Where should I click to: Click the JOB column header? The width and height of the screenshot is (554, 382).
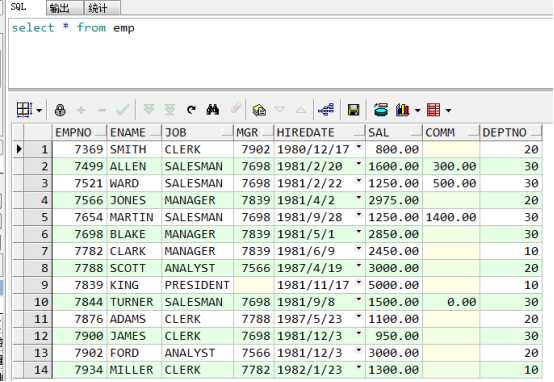coord(197,132)
